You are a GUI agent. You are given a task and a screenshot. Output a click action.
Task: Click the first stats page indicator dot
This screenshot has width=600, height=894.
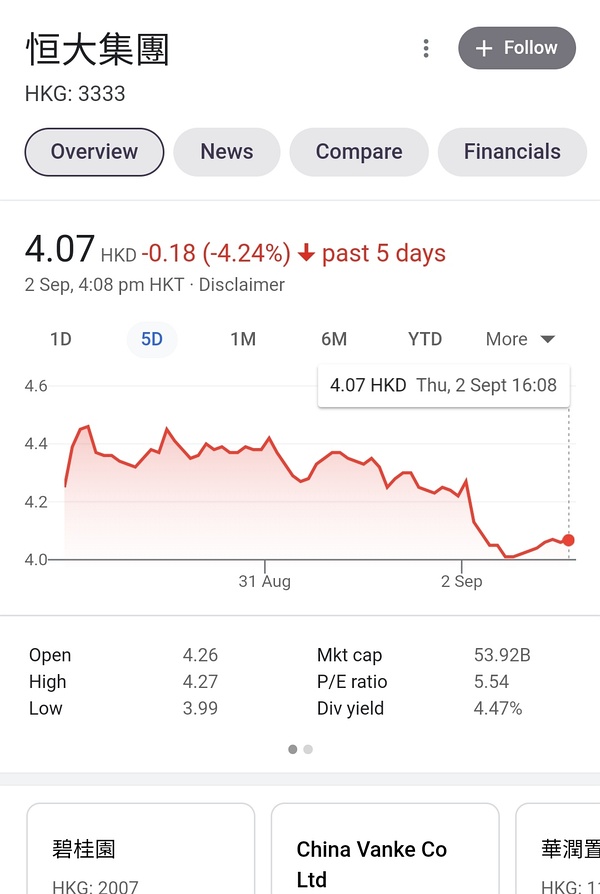293,749
